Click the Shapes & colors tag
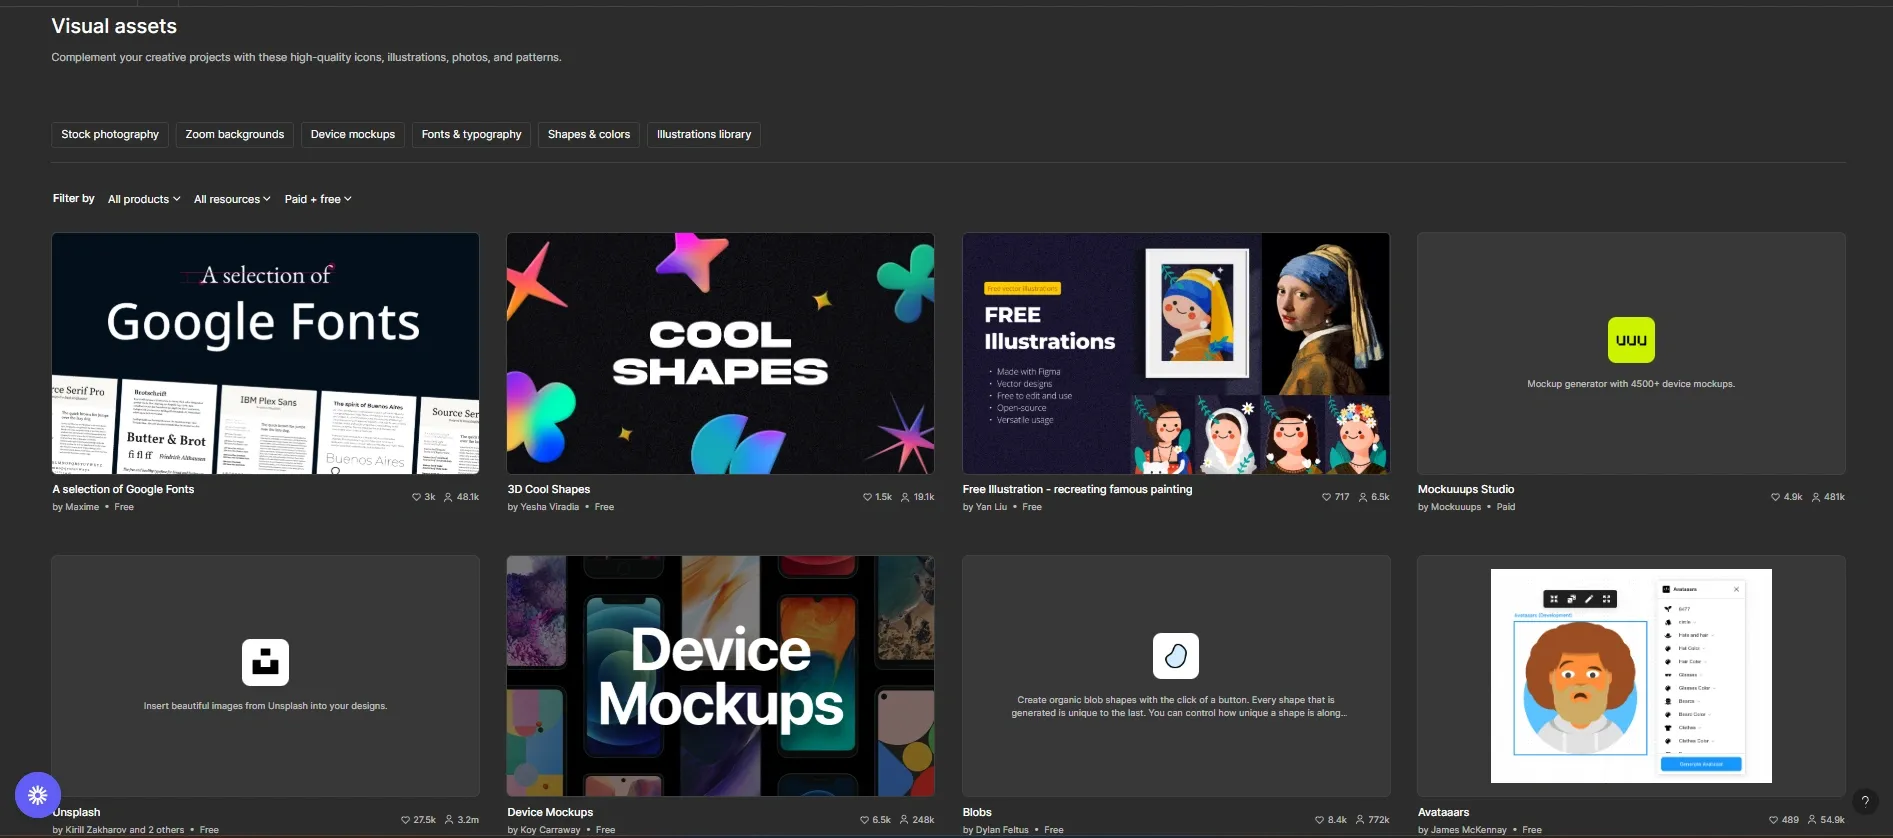Image resolution: width=1893 pixels, height=838 pixels. (x=588, y=135)
